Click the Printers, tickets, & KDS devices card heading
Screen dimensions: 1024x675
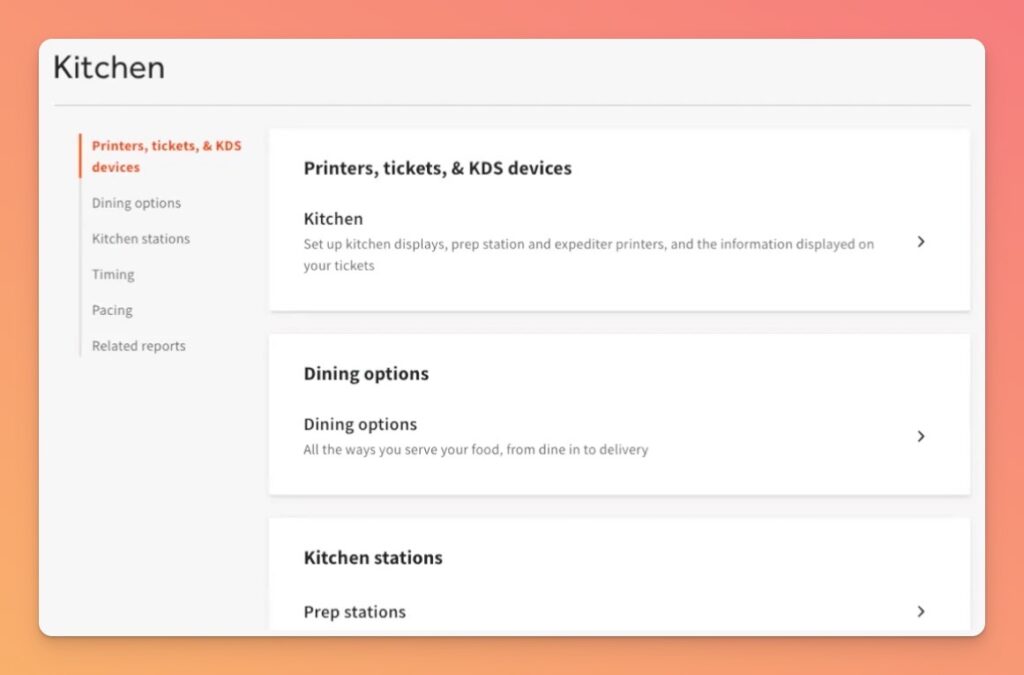pyautogui.click(x=438, y=168)
